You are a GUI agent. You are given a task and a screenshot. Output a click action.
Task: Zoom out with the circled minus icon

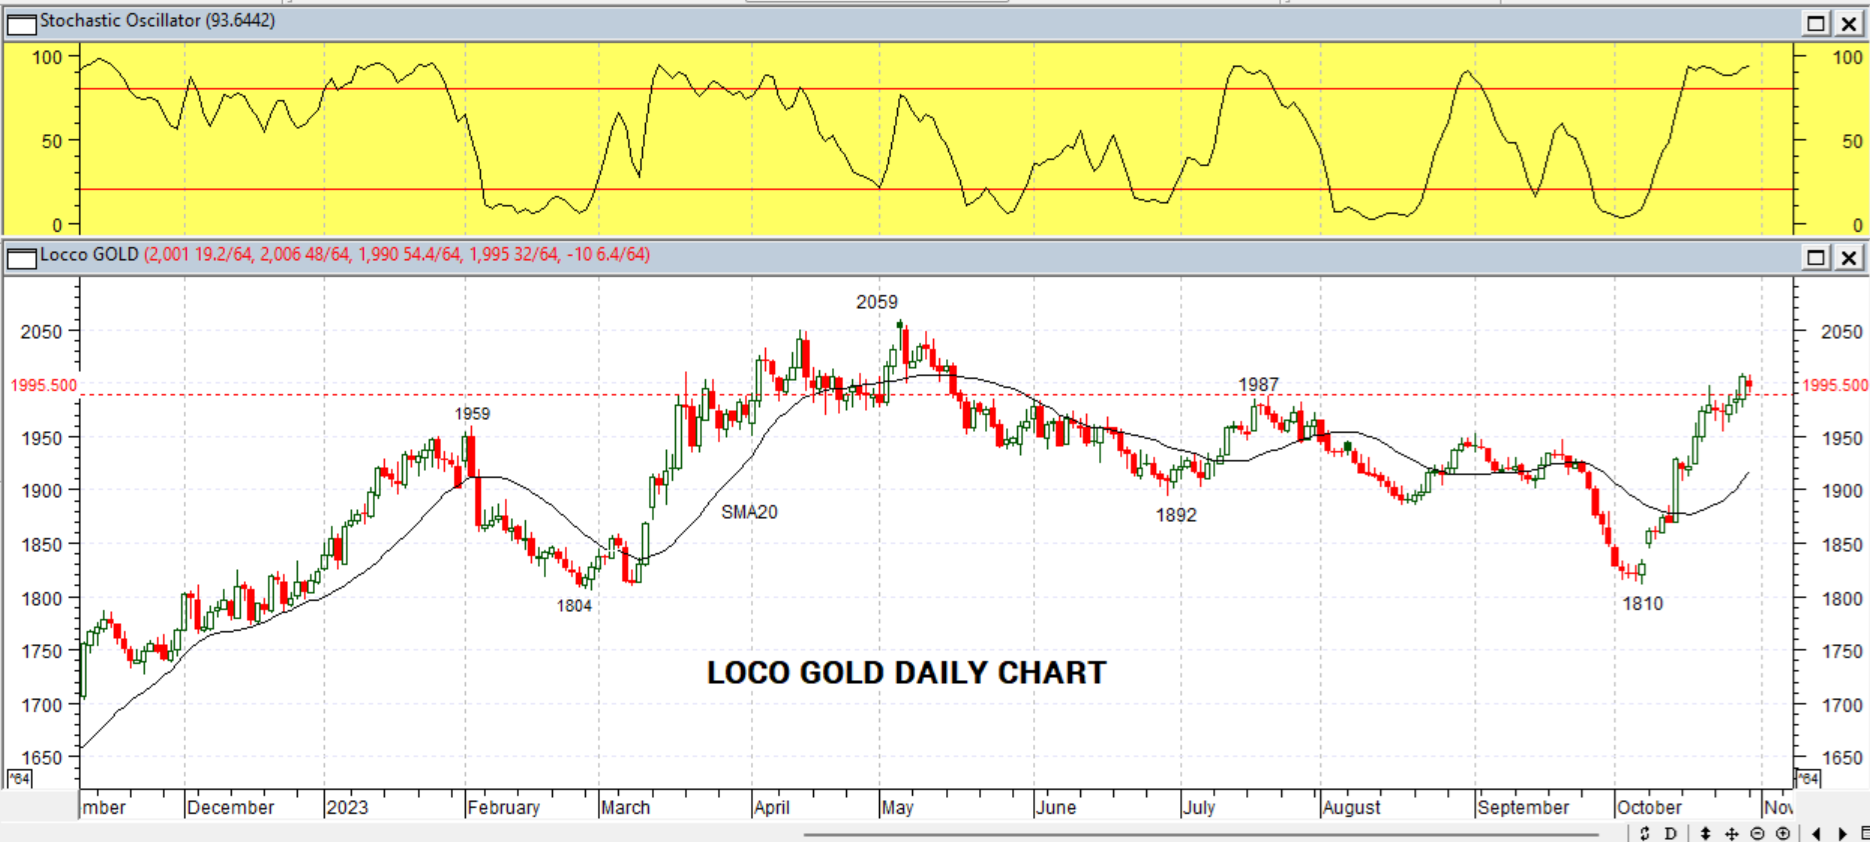coord(1757,833)
